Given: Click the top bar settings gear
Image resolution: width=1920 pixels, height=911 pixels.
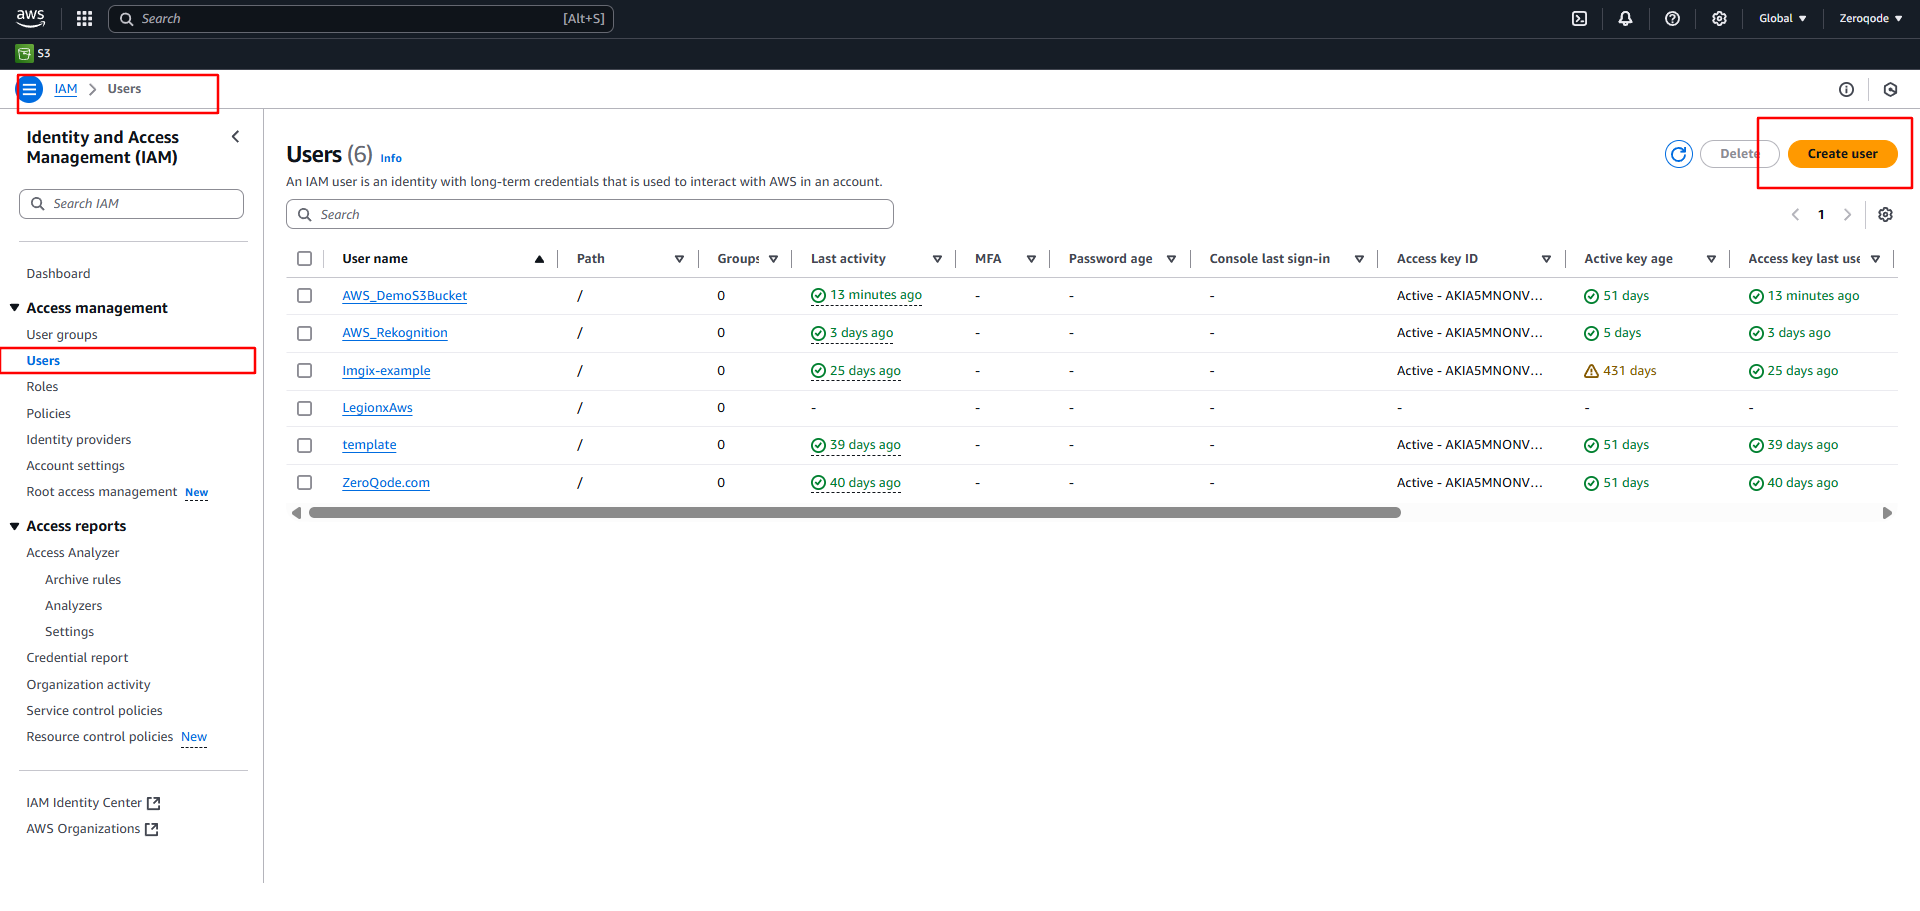Looking at the screenshot, I should [x=1719, y=19].
